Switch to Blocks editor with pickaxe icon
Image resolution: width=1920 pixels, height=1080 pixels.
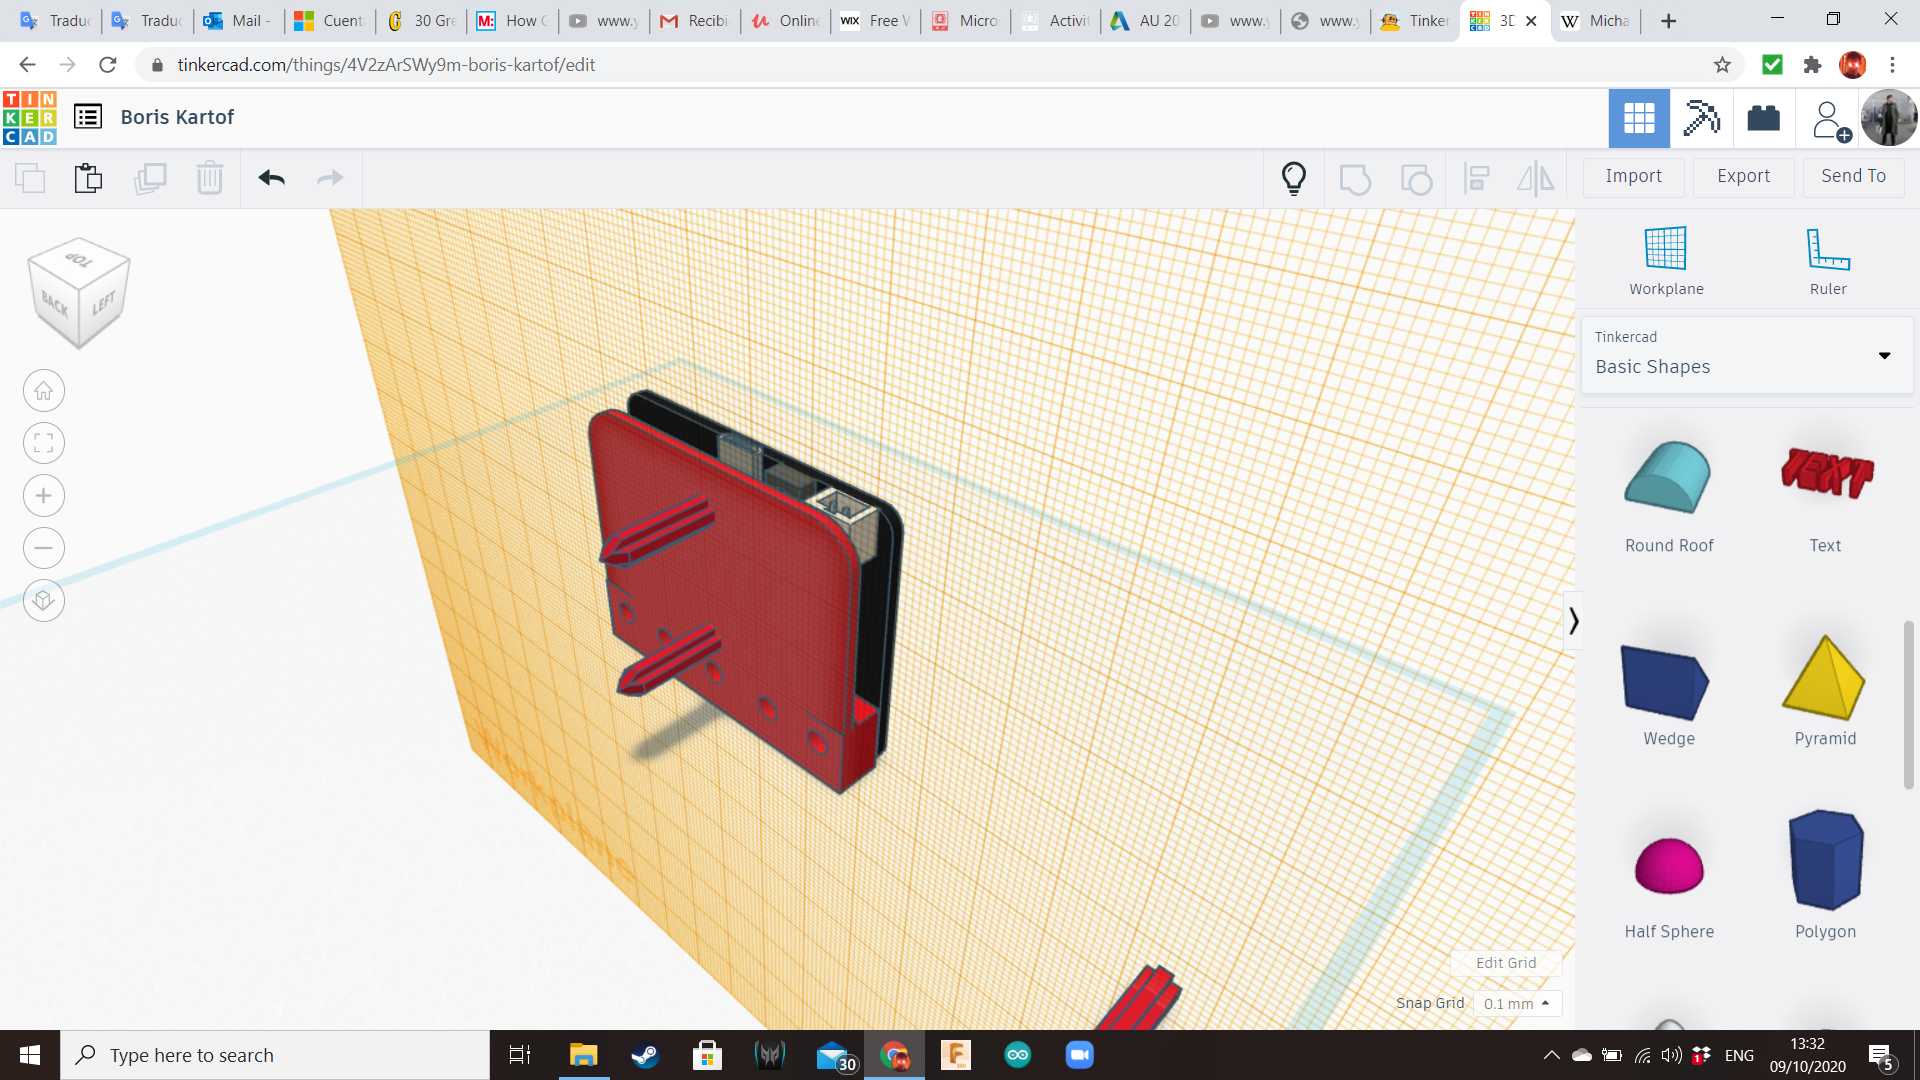(1700, 118)
